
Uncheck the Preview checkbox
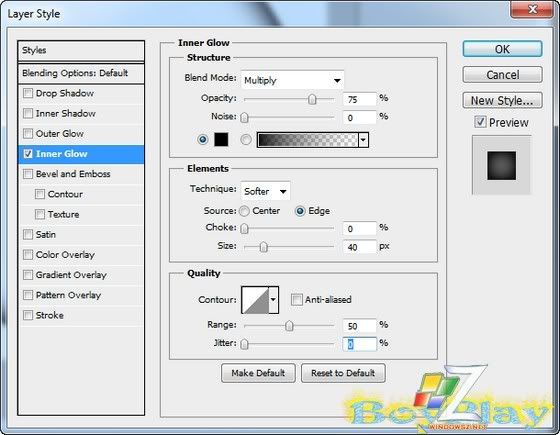click(x=480, y=122)
